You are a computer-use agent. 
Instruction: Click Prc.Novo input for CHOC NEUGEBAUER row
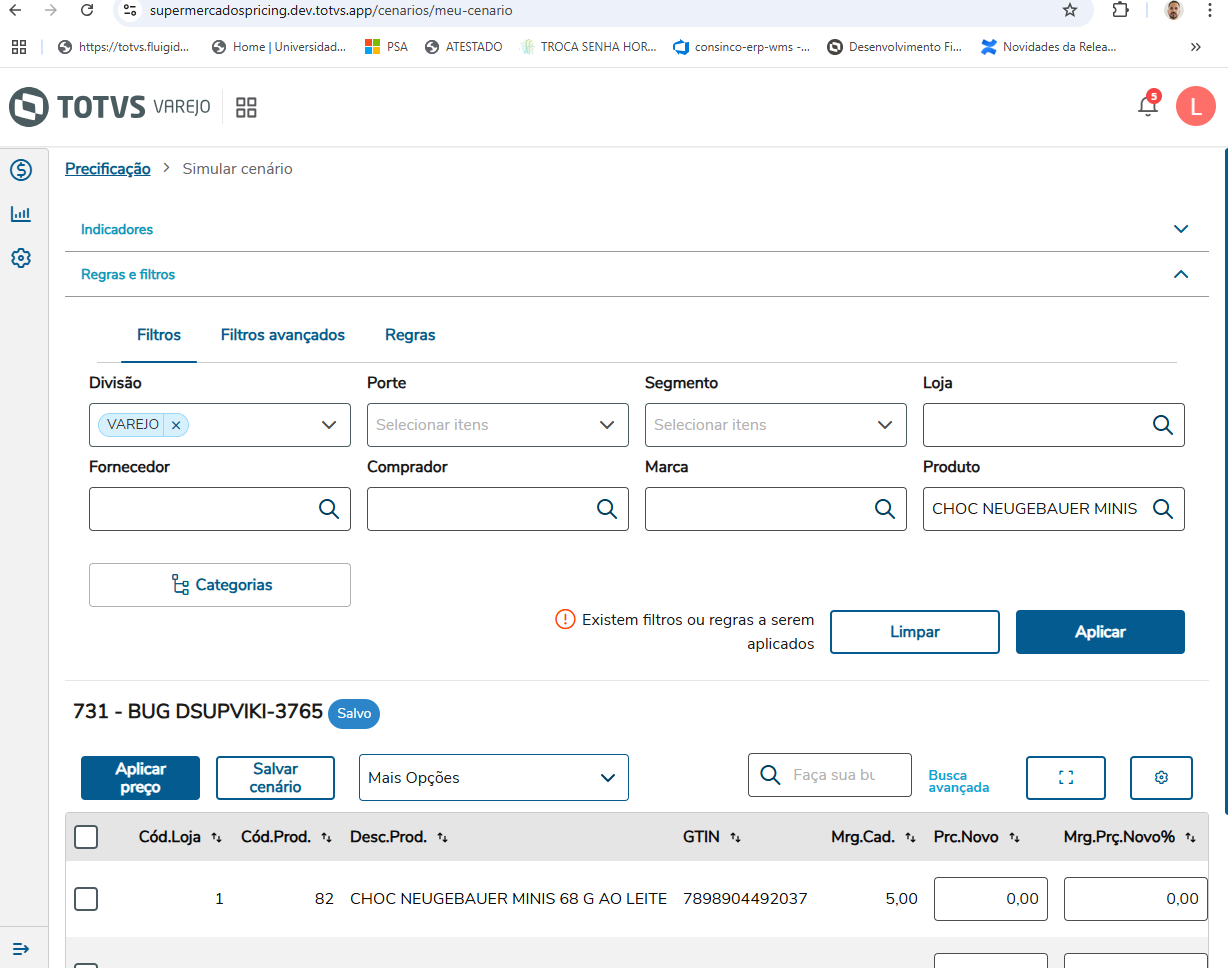point(991,899)
